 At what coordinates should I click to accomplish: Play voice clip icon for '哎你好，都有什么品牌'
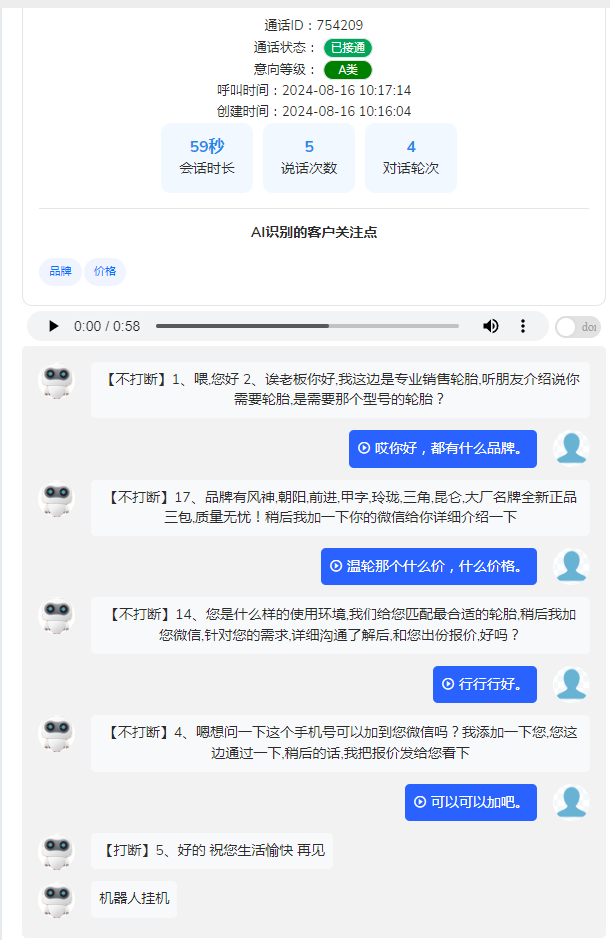[364, 448]
